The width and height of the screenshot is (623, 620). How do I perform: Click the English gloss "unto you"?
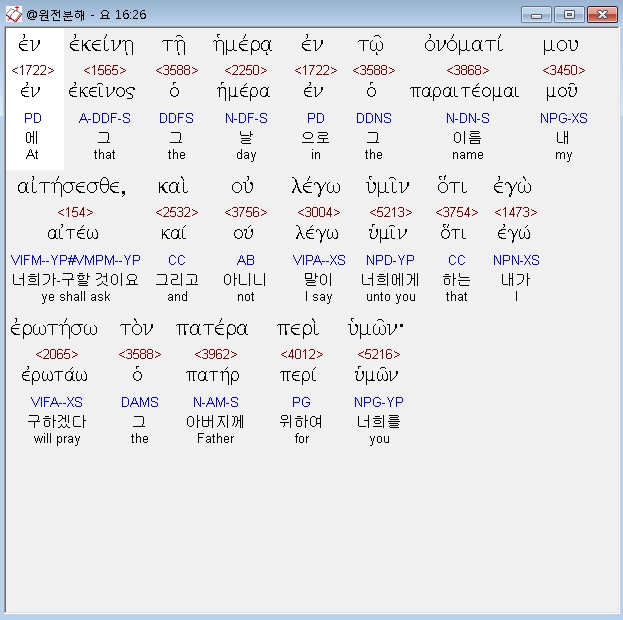point(391,297)
